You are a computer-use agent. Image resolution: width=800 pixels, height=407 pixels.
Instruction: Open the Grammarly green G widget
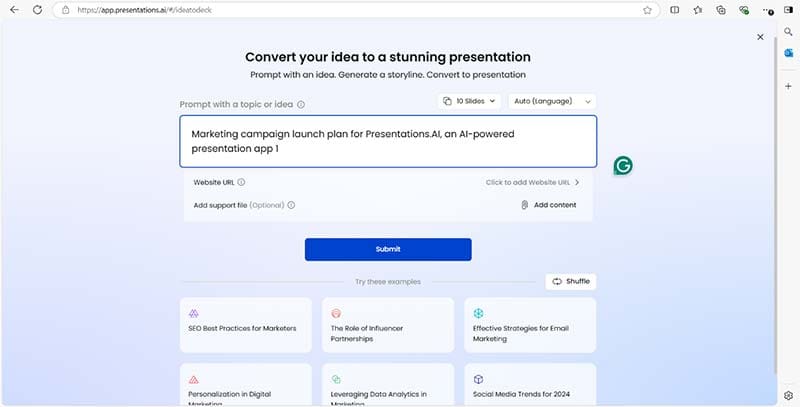(x=623, y=166)
